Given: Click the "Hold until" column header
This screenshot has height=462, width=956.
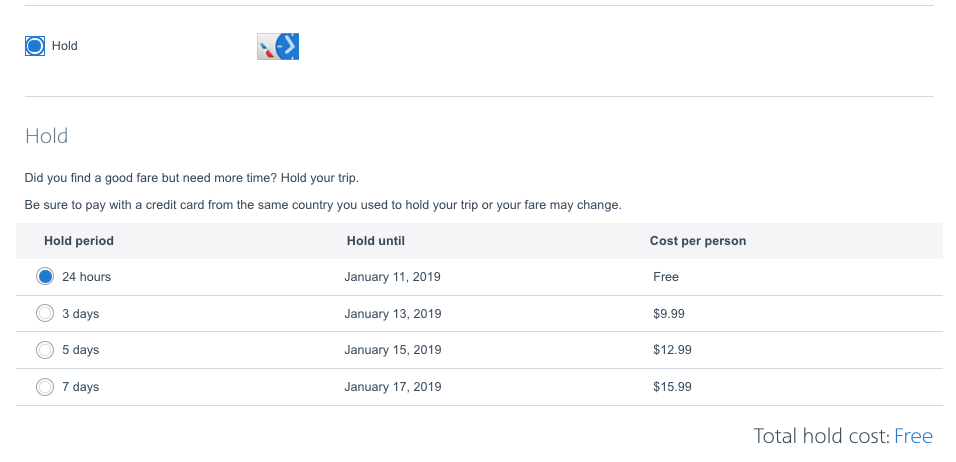Looking at the screenshot, I should 375,241.
